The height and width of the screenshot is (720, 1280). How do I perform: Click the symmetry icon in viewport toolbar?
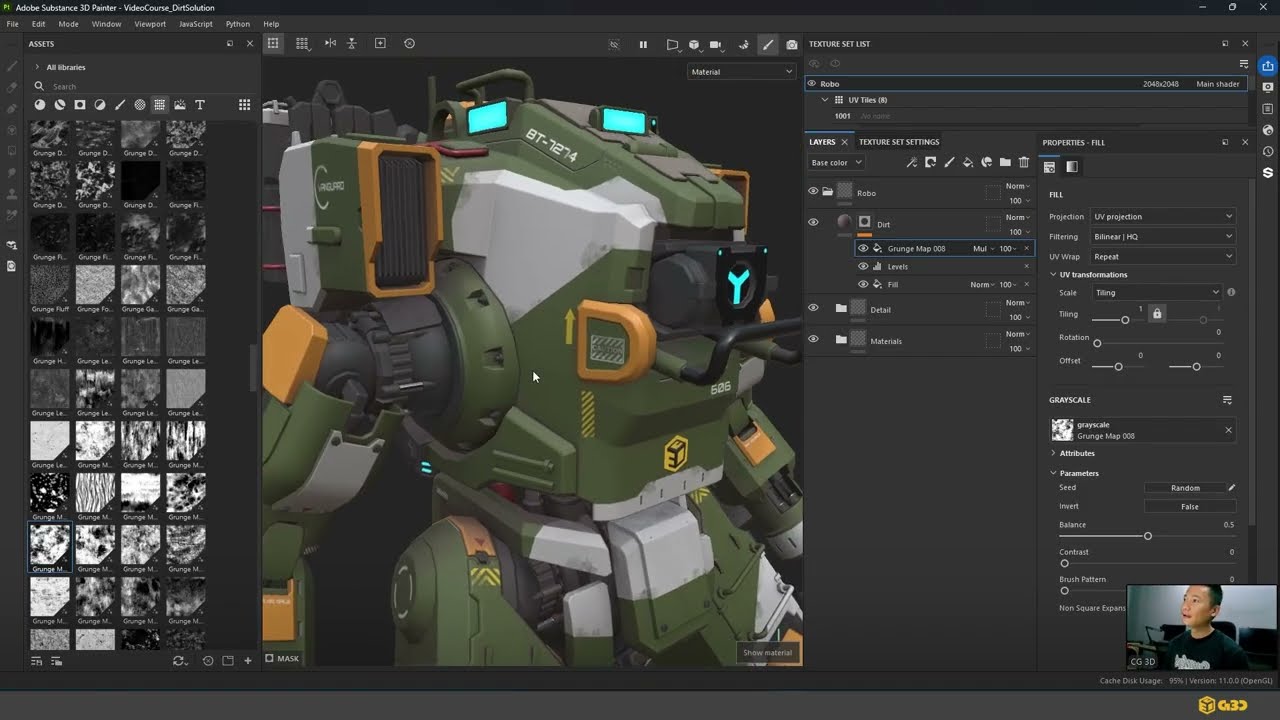pyautogui.click(x=331, y=44)
